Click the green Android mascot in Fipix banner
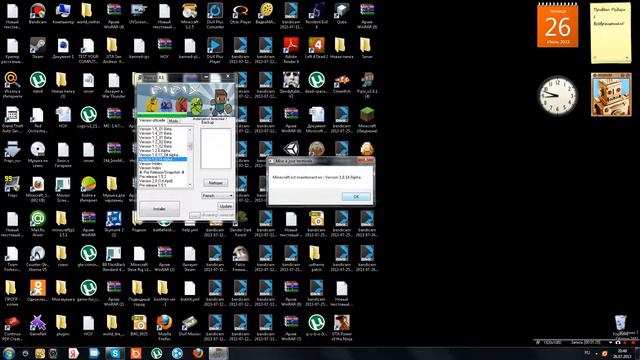640x360 pixels. 196,105
